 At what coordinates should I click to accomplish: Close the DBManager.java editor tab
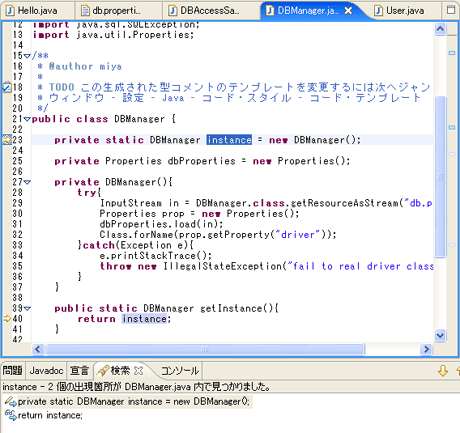coord(348,11)
